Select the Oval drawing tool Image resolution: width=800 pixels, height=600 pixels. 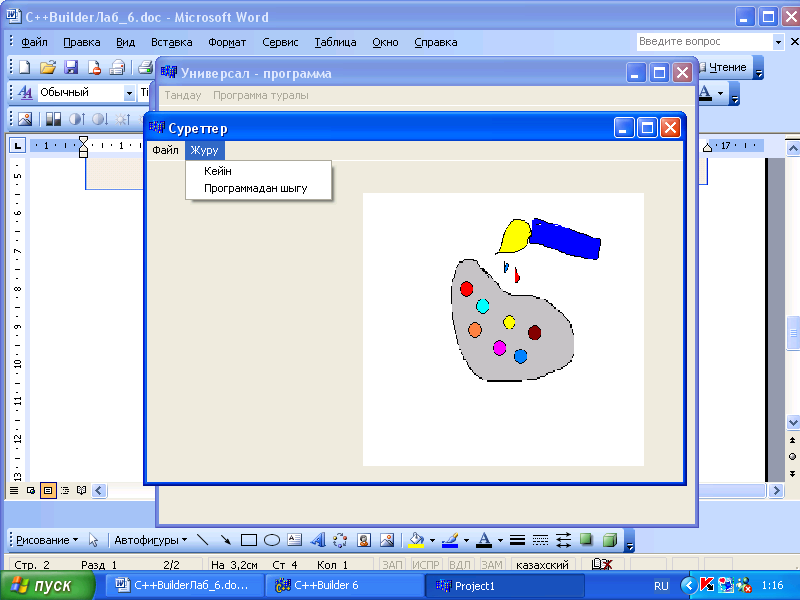point(271,540)
